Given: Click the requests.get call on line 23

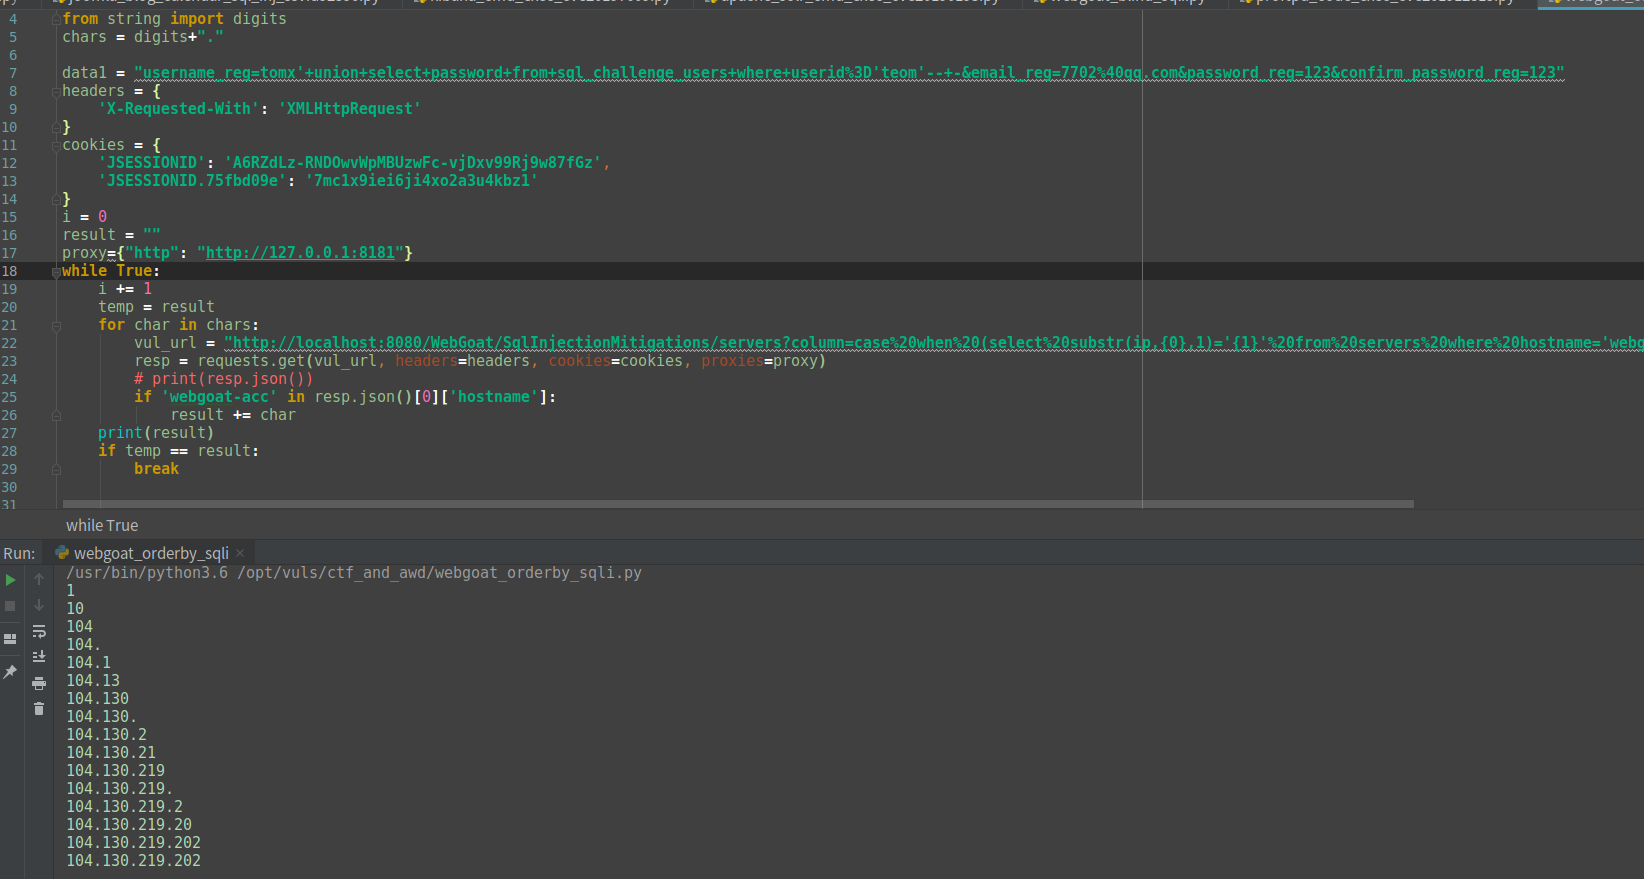Looking at the screenshot, I should coord(512,361).
